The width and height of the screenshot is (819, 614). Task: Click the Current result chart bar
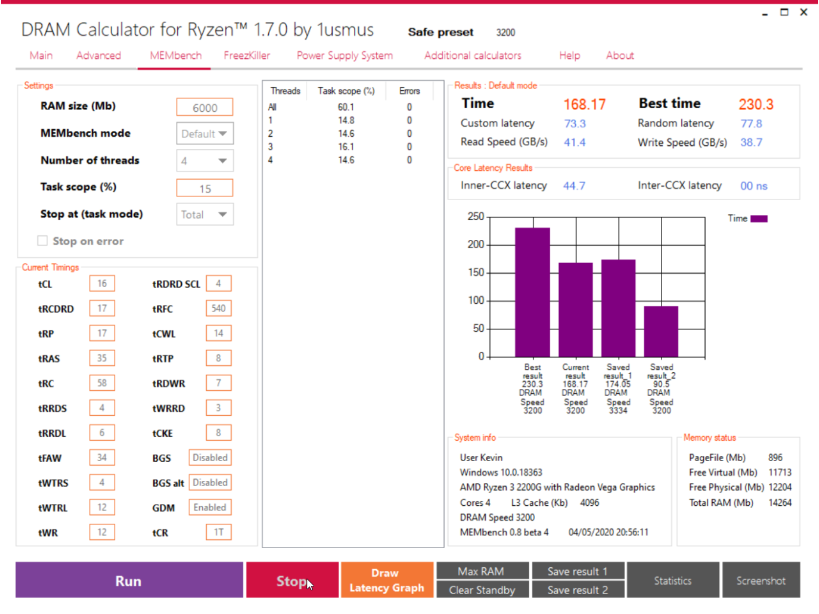576,310
